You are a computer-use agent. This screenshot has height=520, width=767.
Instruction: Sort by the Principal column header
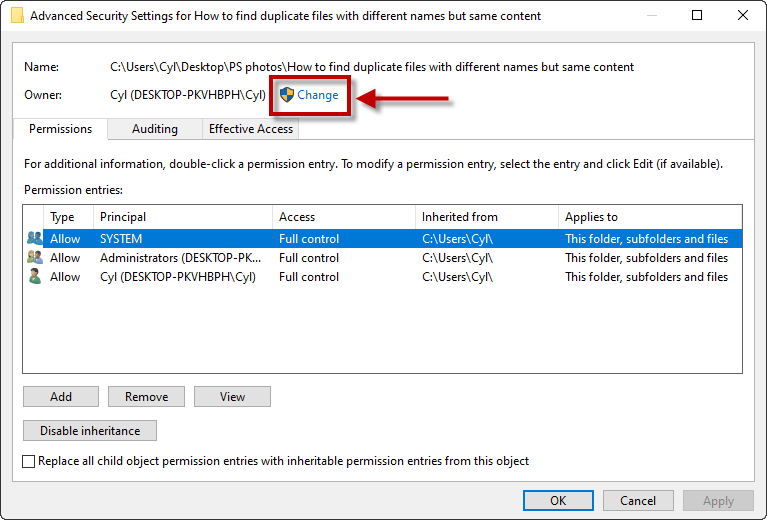182,217
